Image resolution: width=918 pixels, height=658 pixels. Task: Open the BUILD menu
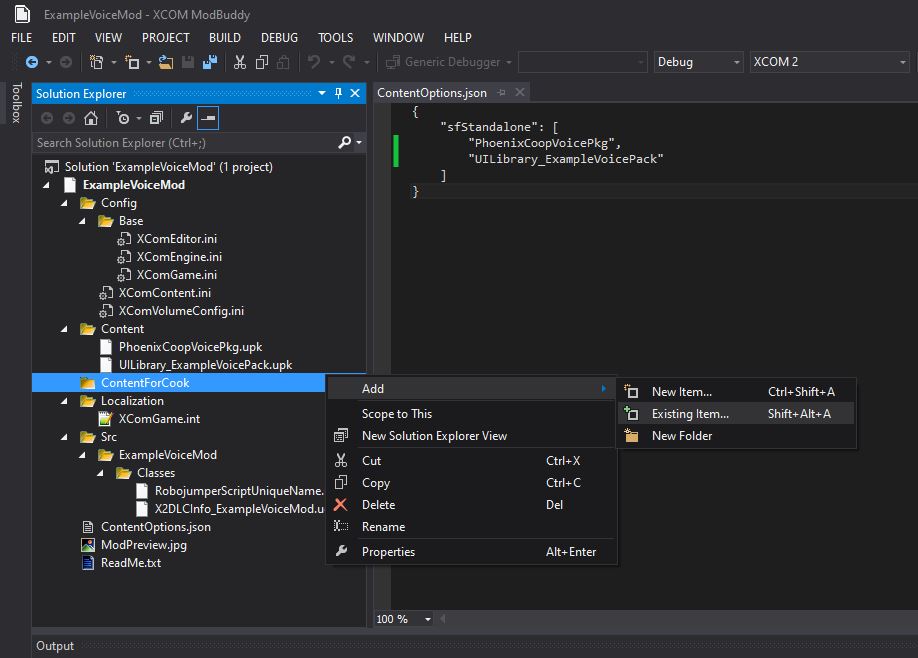coord(224,37)
